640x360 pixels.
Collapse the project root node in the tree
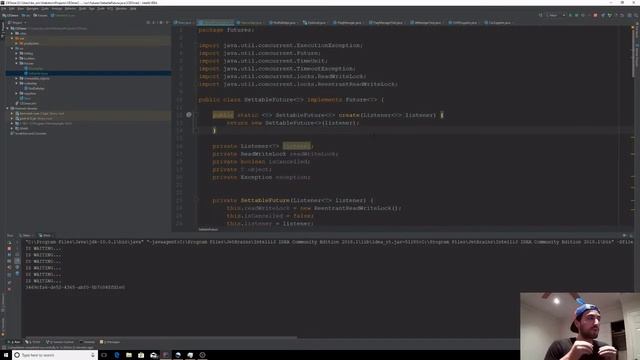8,28
